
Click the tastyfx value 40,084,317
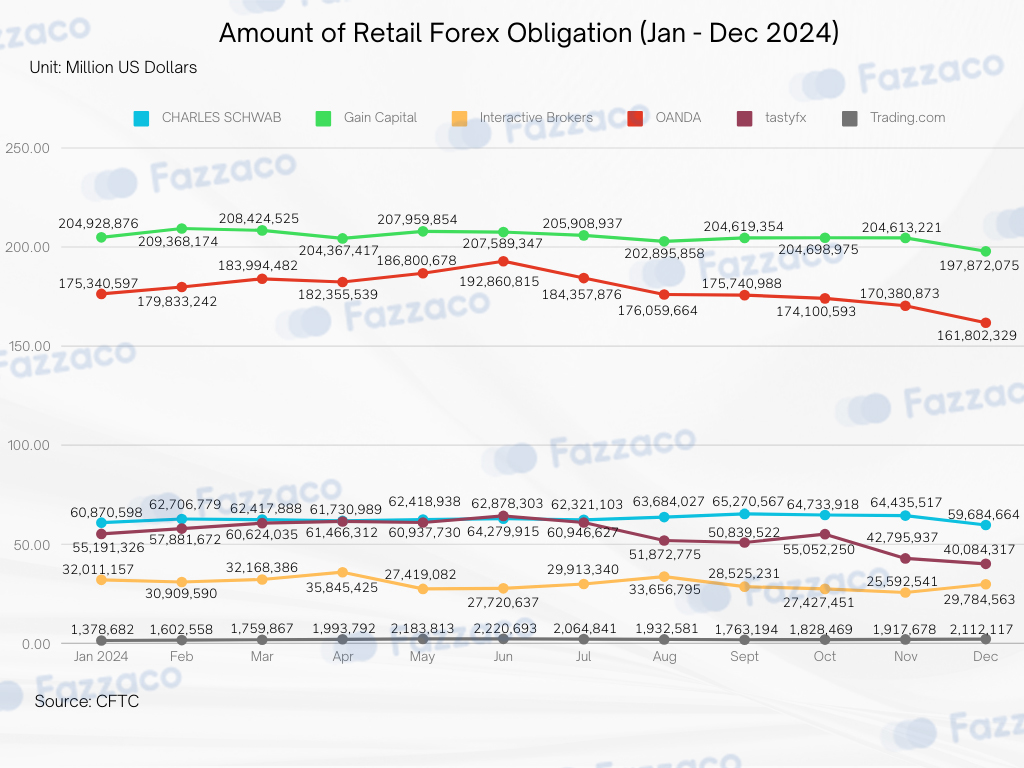pyautogui.click(x=979, y=550)
